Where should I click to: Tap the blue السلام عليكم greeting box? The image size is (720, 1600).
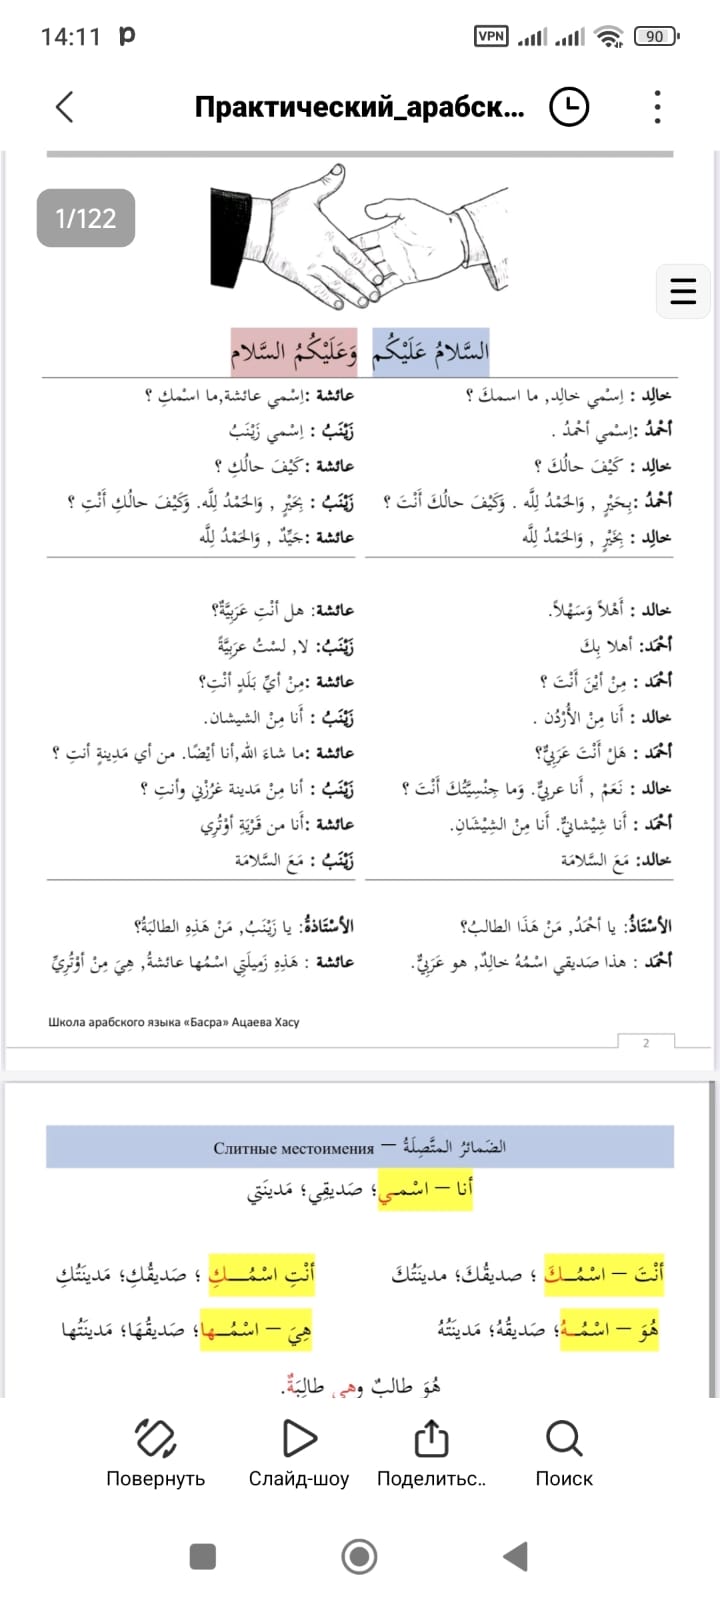coord(431,351)
